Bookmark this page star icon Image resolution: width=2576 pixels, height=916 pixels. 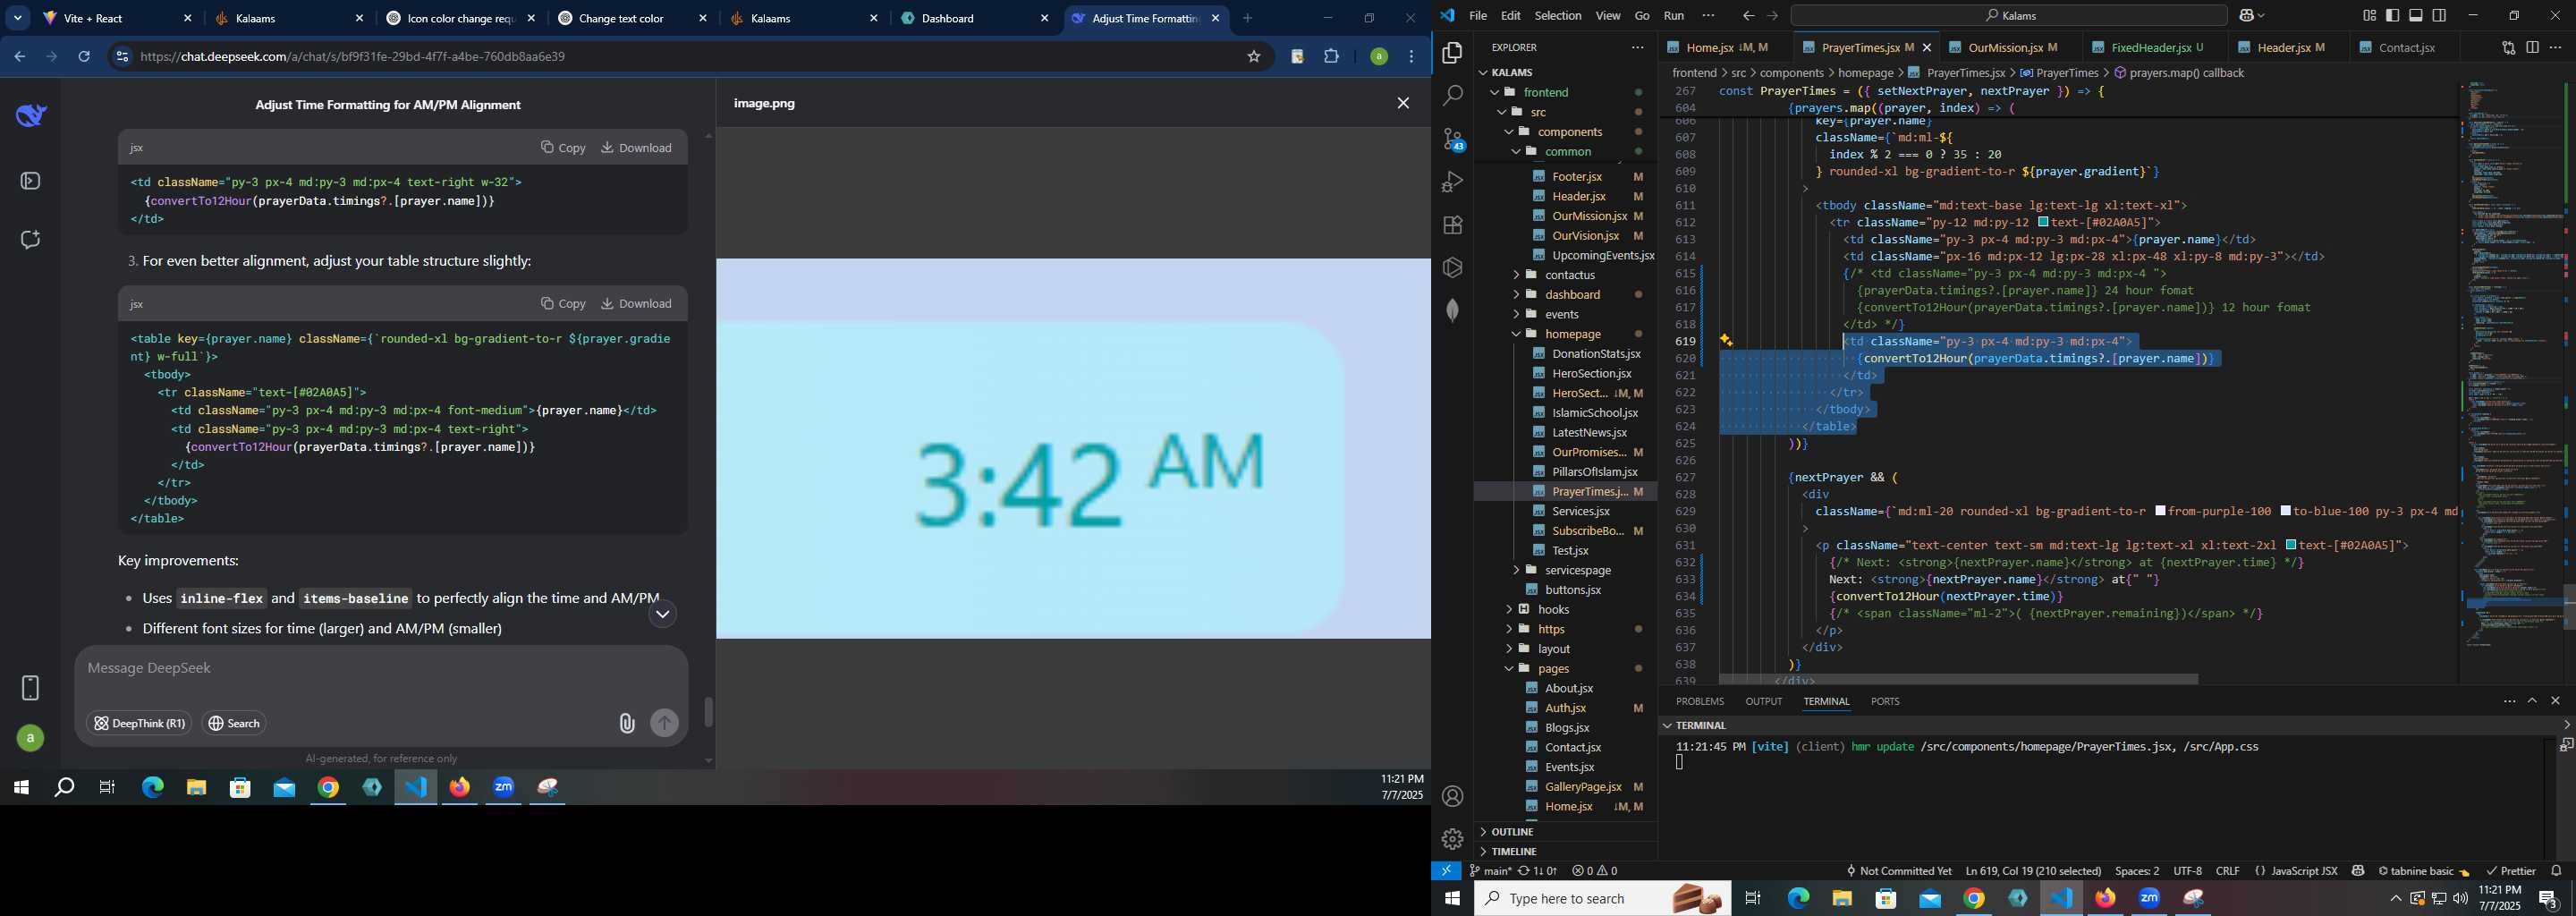pyautogui.click(x=1254, y=57)
